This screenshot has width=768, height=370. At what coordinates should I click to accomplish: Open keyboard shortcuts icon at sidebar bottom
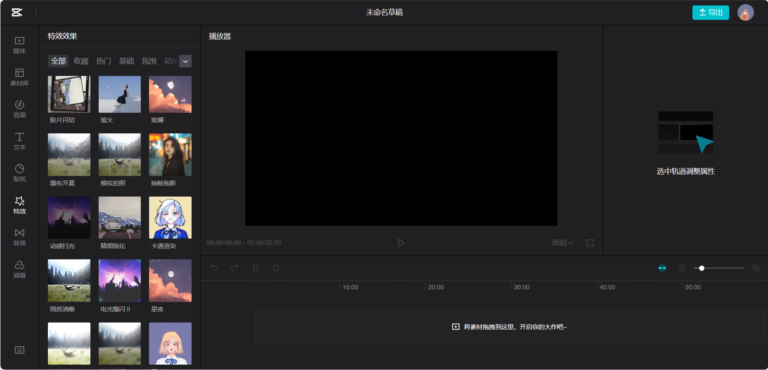pos(20,350)
